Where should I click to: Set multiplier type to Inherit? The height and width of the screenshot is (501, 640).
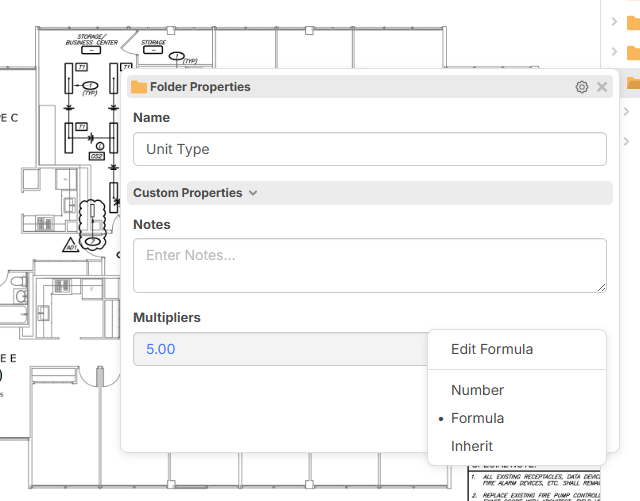[x=471, y=446]
